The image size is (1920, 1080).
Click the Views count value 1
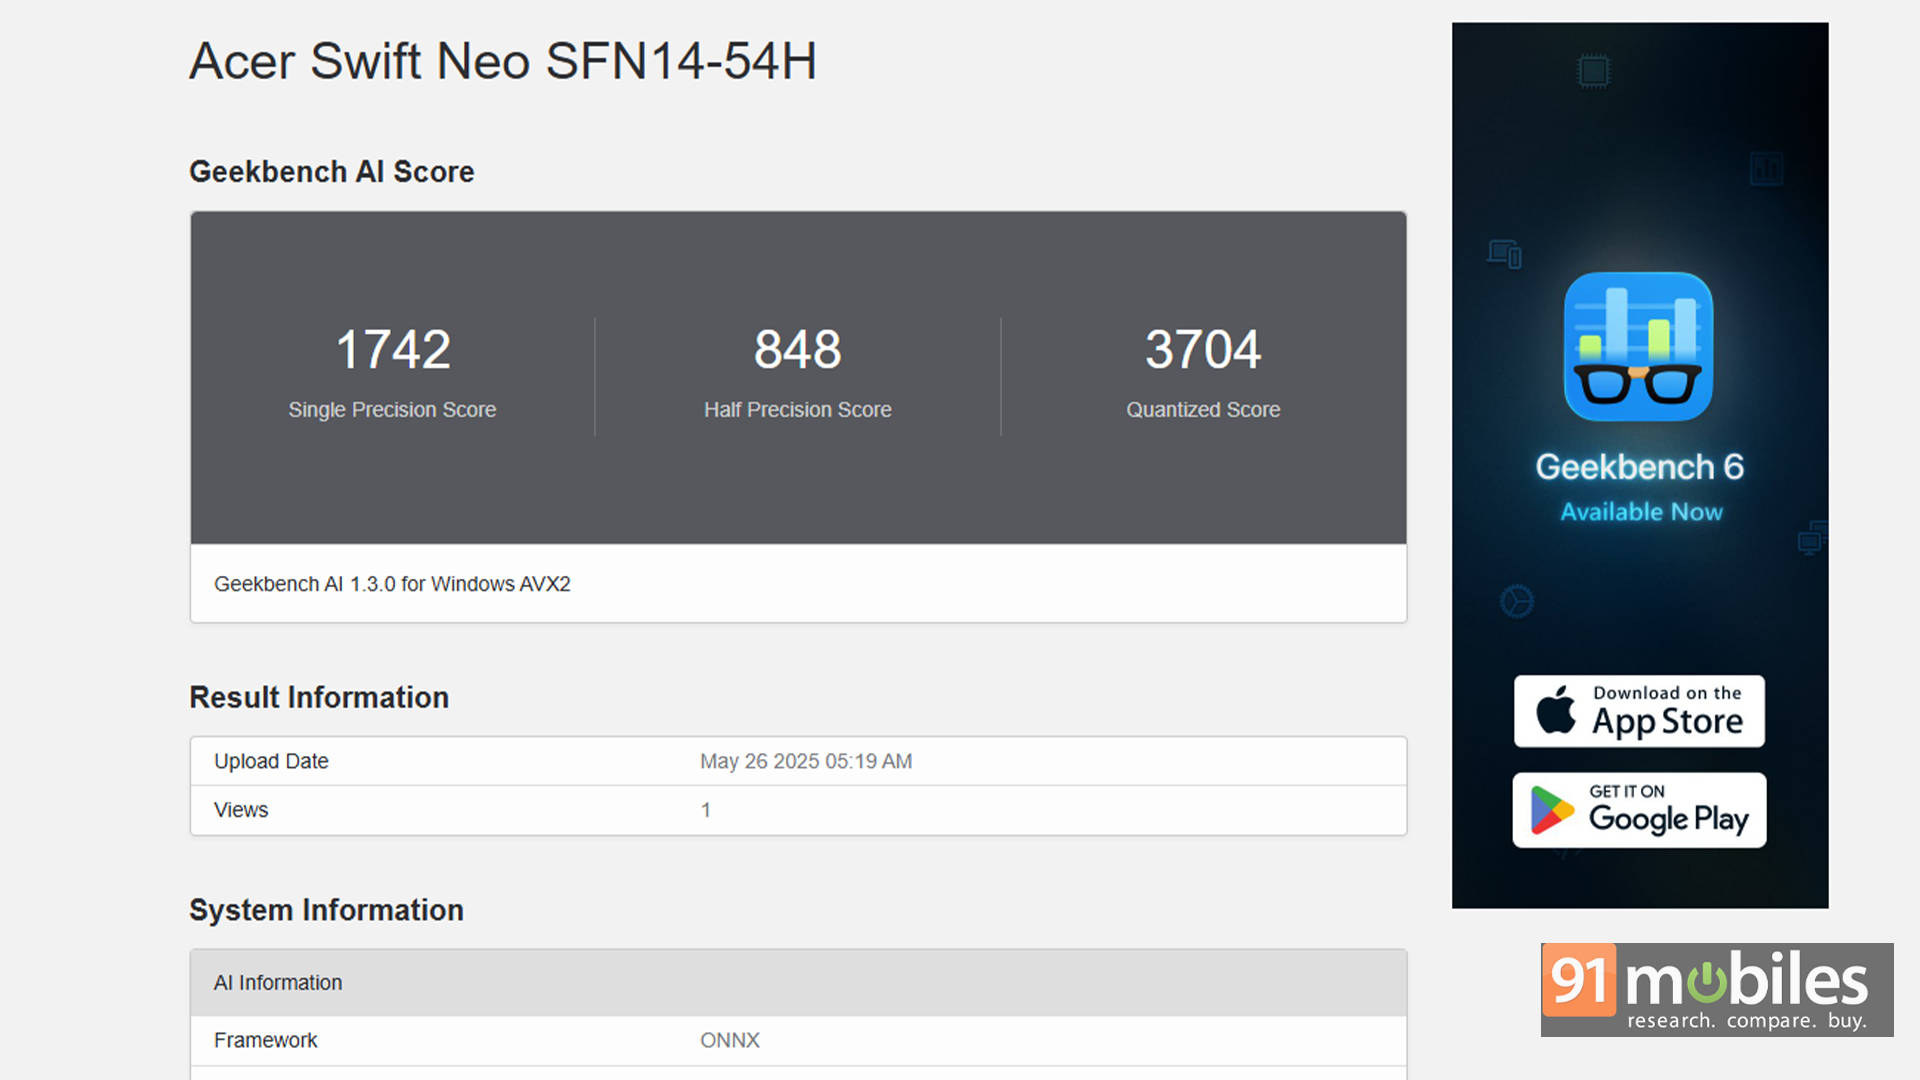(x=706, y=810)
